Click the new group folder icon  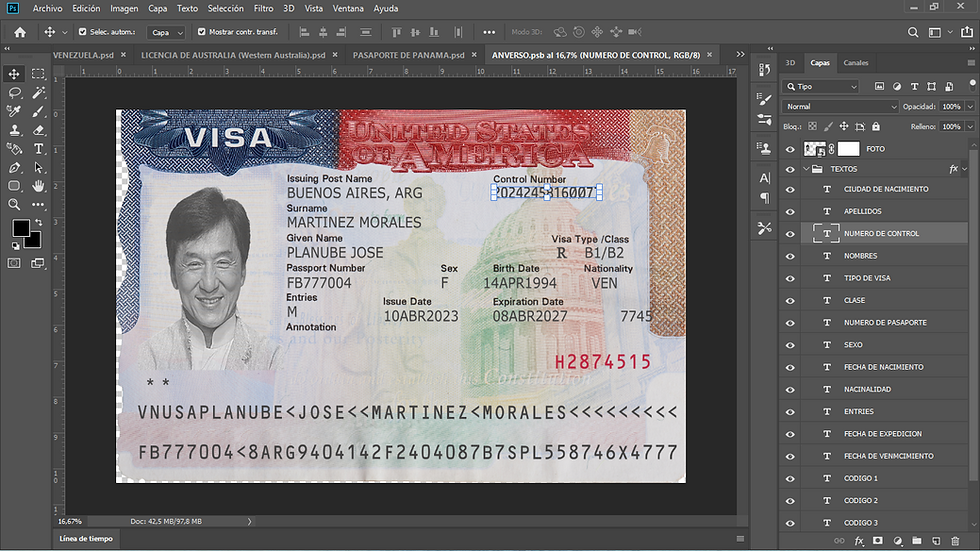click(916, 540)
